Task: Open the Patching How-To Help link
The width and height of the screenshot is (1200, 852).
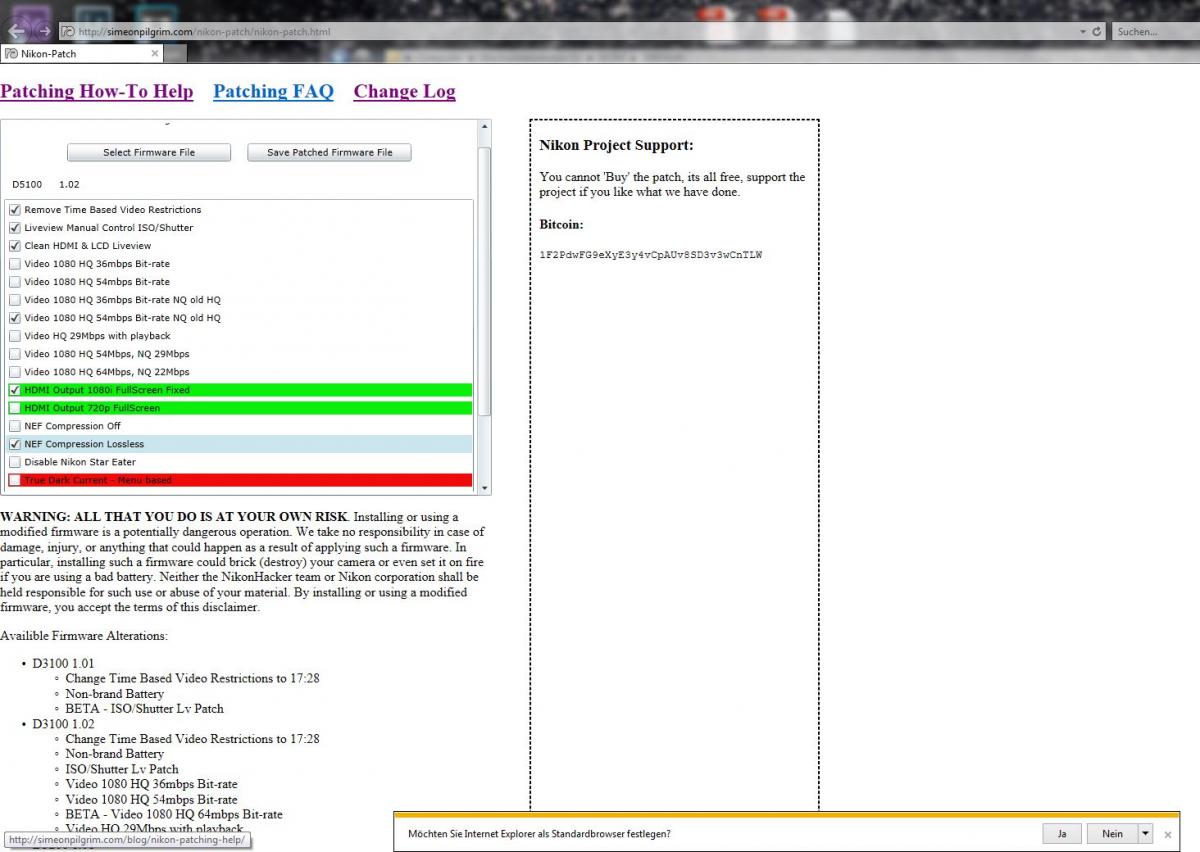Action: (96, 91)
